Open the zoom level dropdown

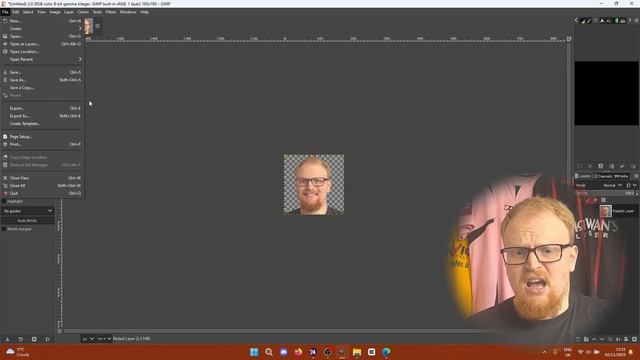(x=104, y=339)
